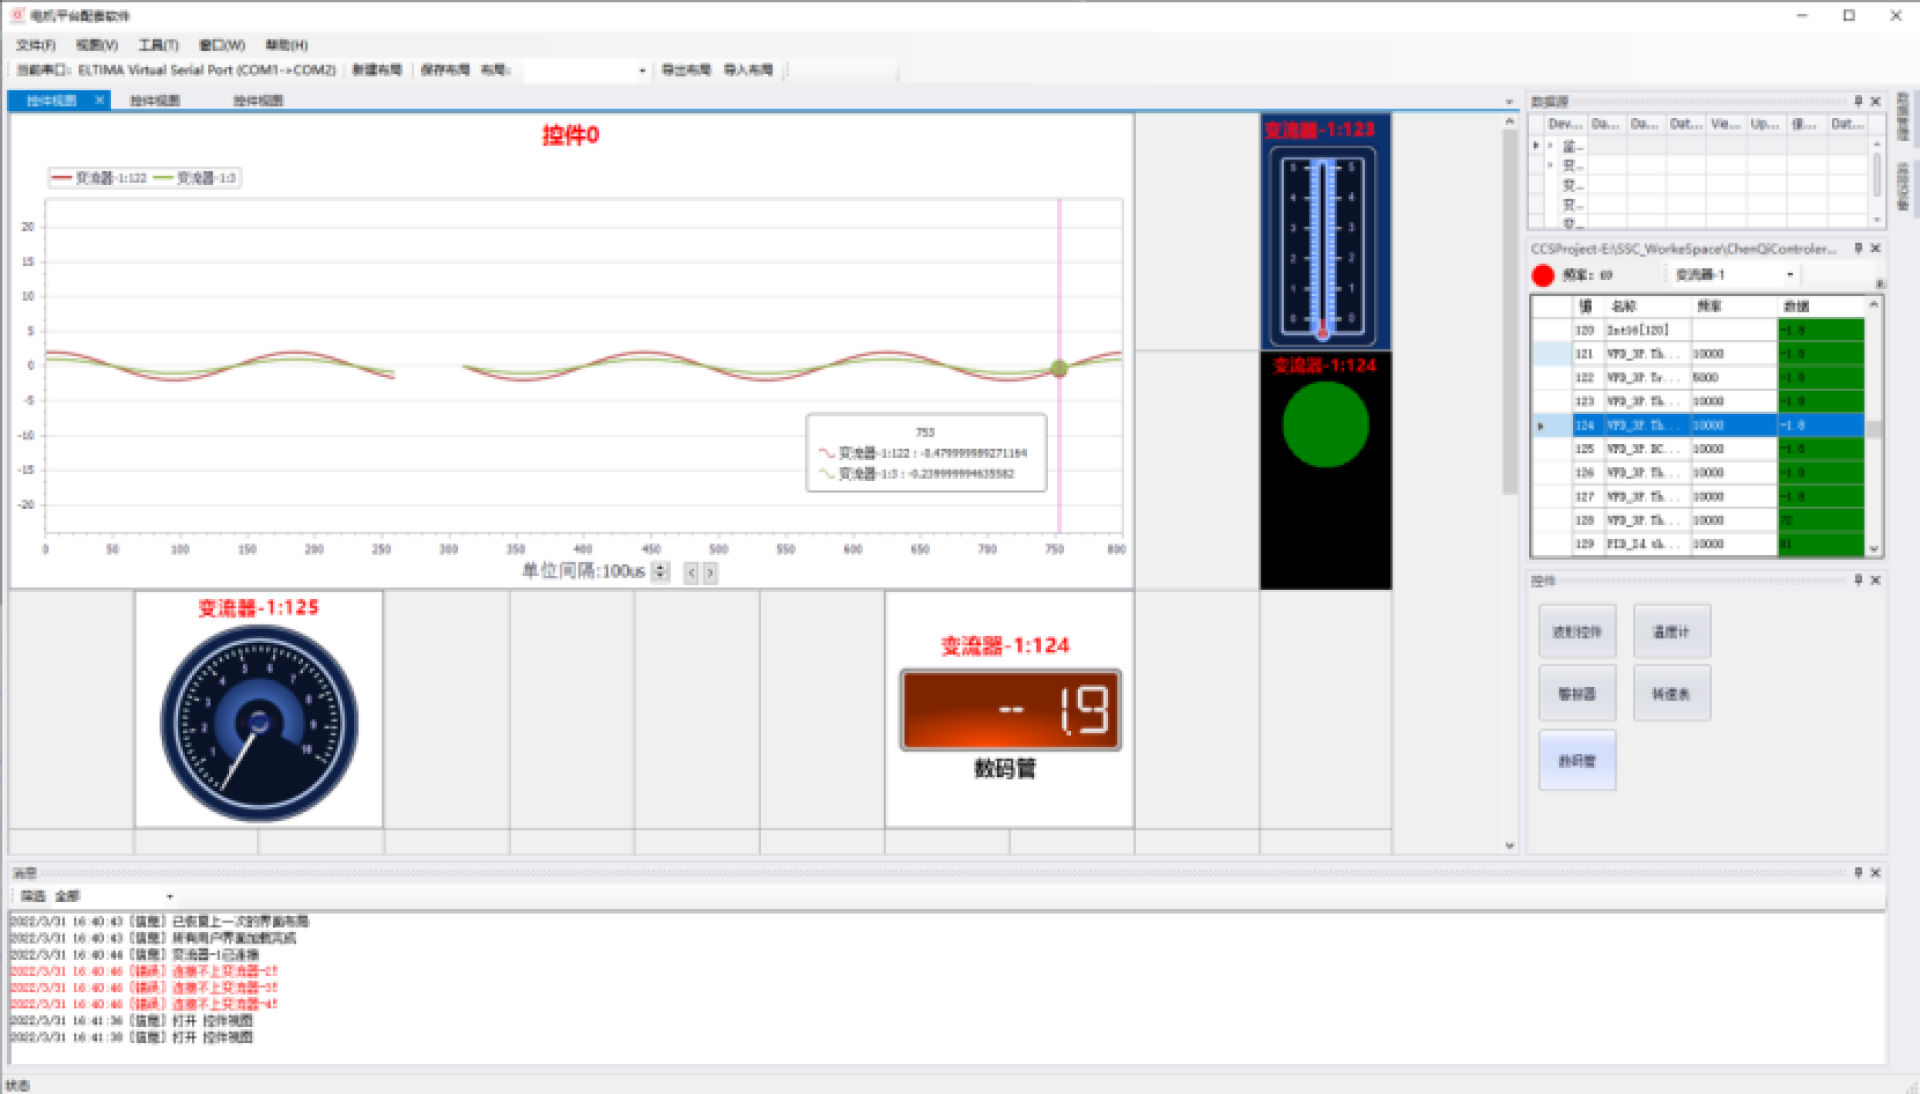Close the 消息 message panel
Screen dimensions: 1920x1094
[x=1876, y=873]
